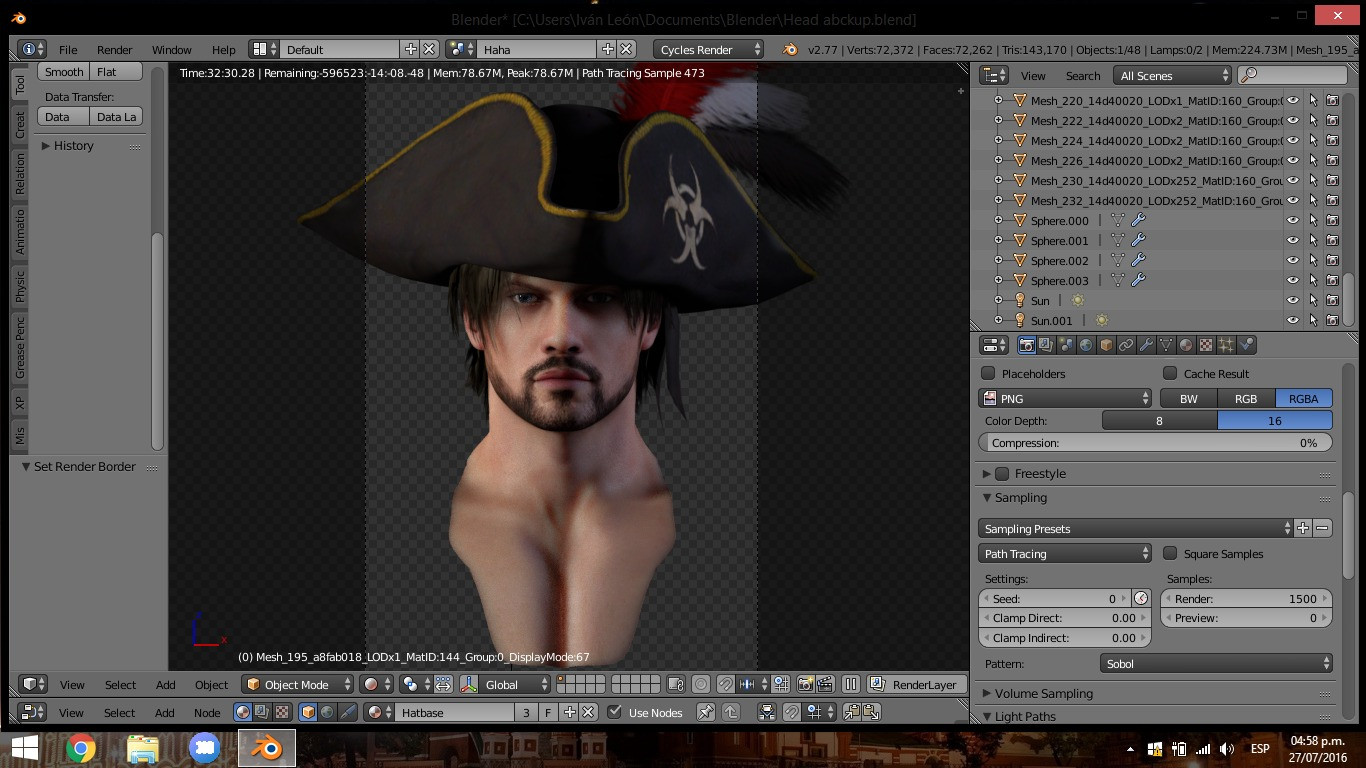This screenshot has height=768, width=1366.
Task: Open the Constraints properties tab (chain icon)
Action: 1126,345
